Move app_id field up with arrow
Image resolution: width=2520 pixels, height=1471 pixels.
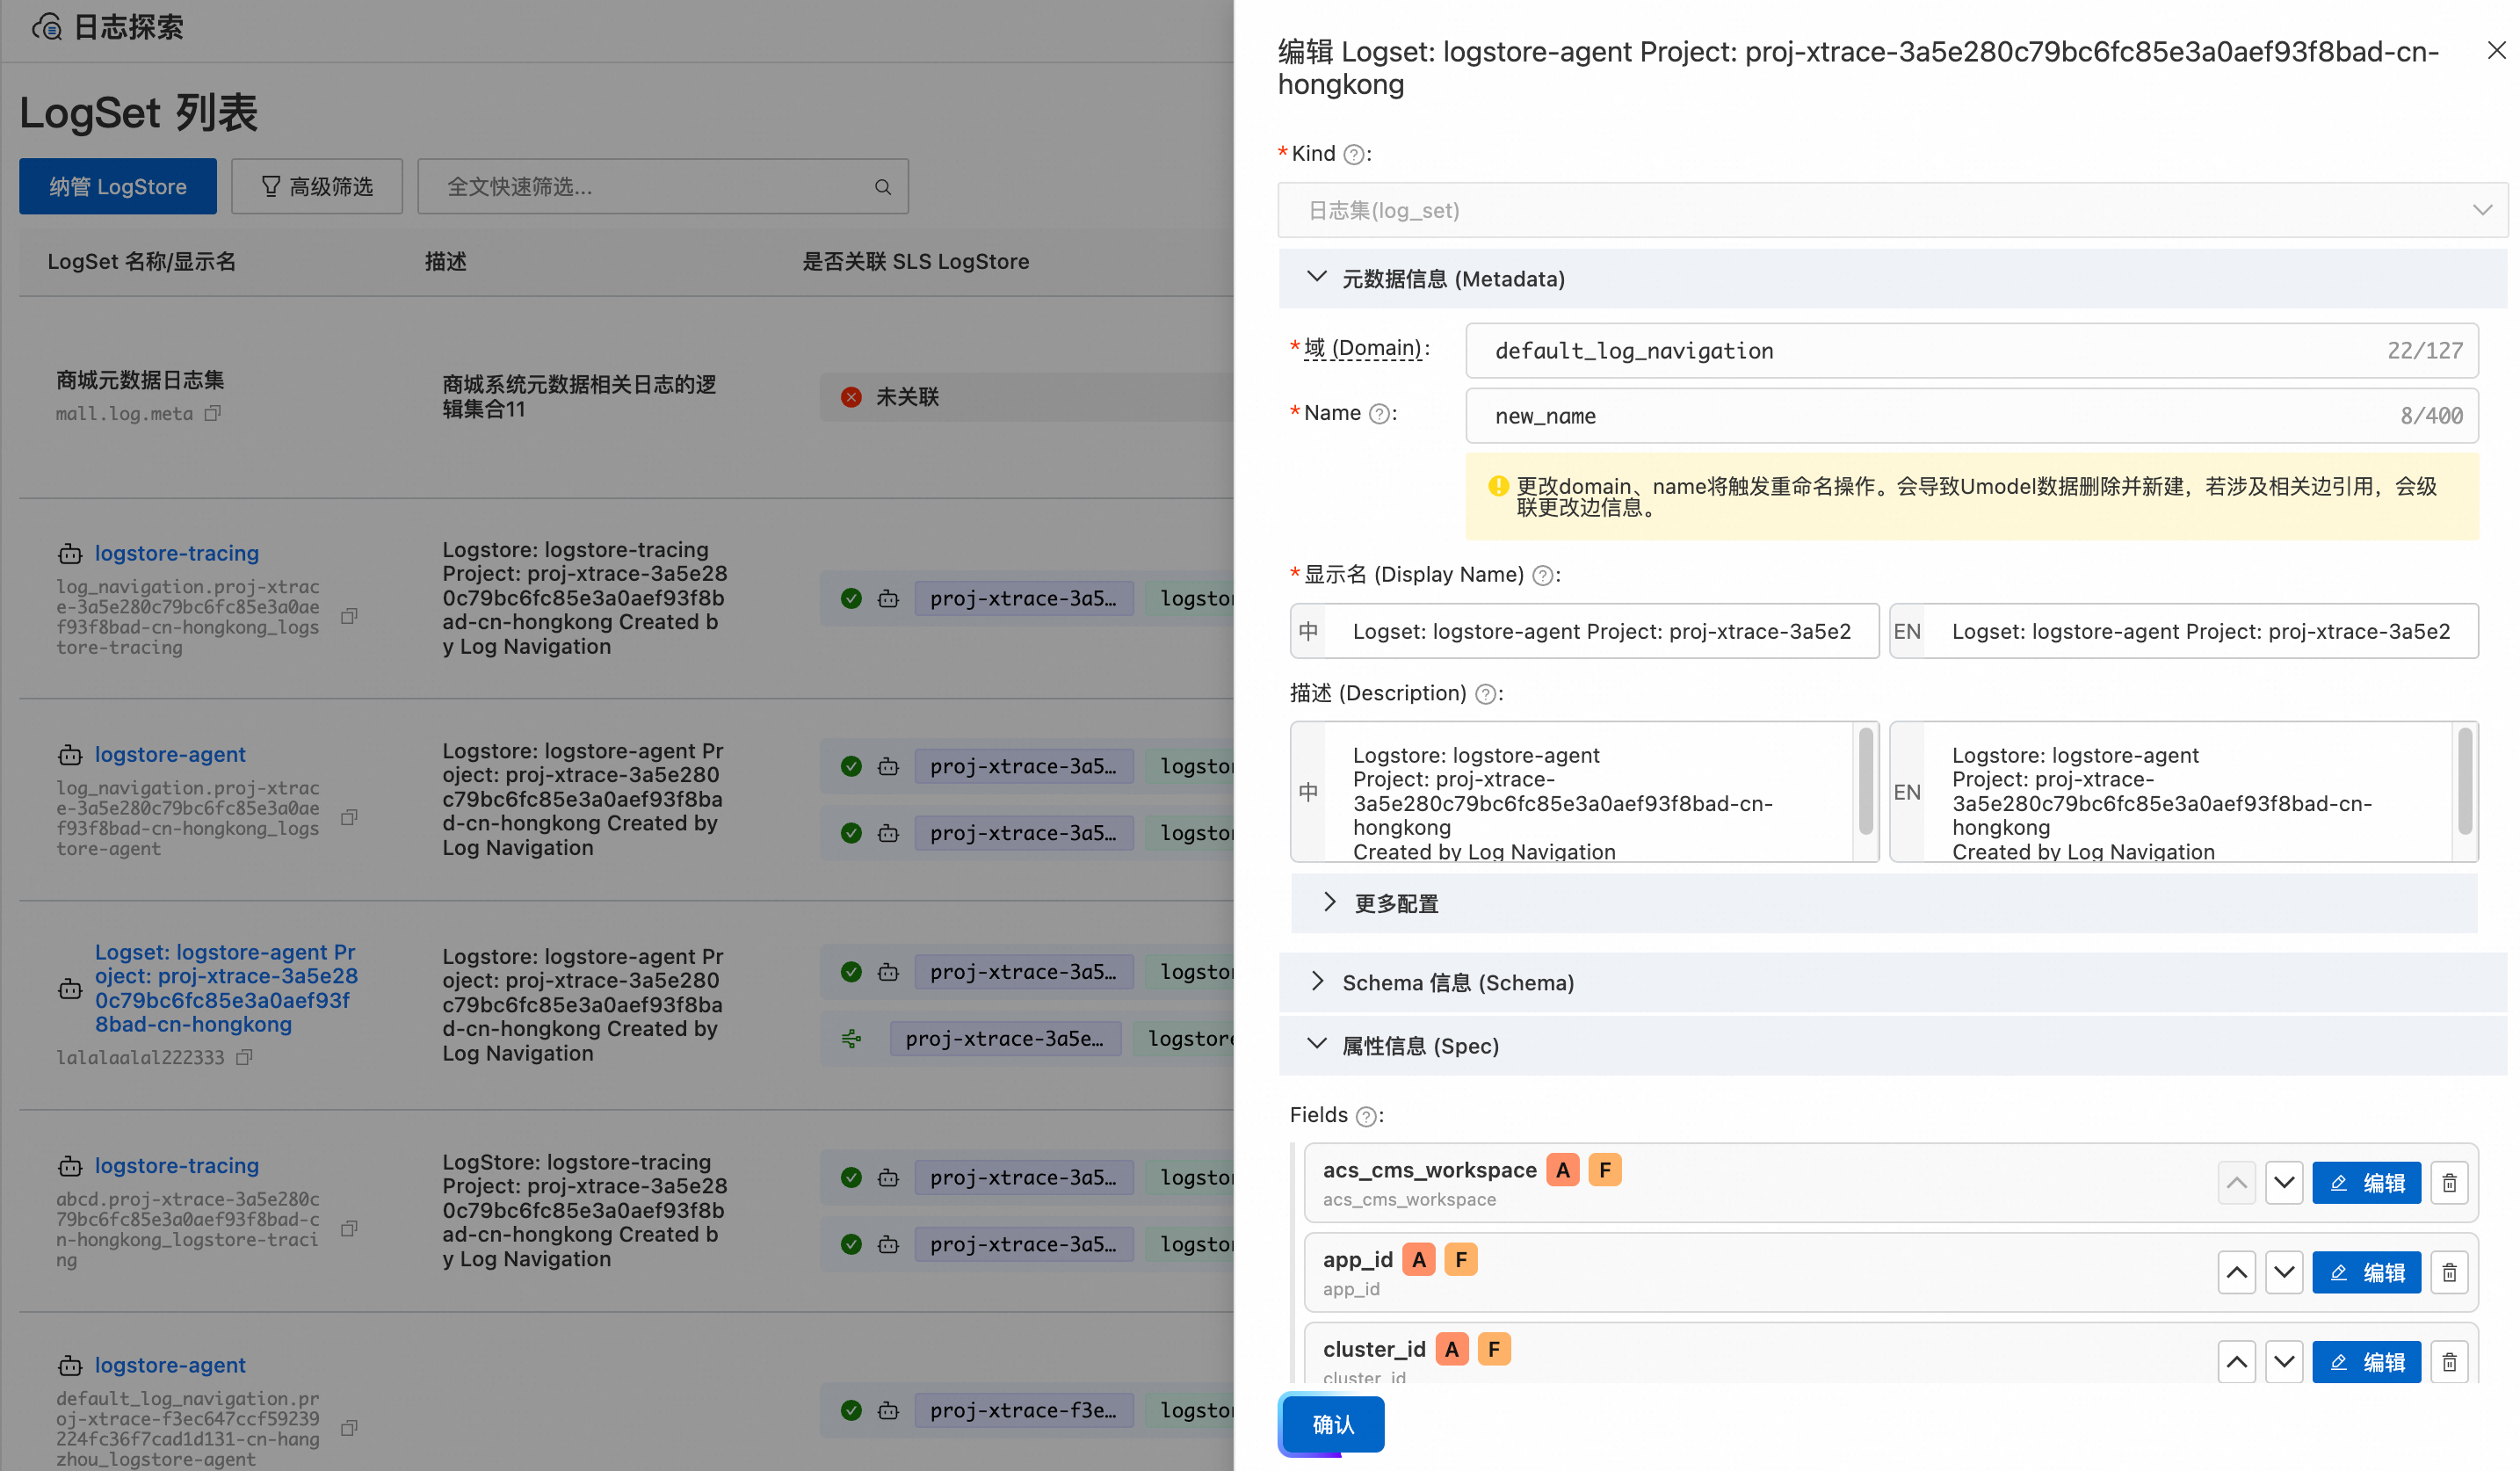2236,1272
